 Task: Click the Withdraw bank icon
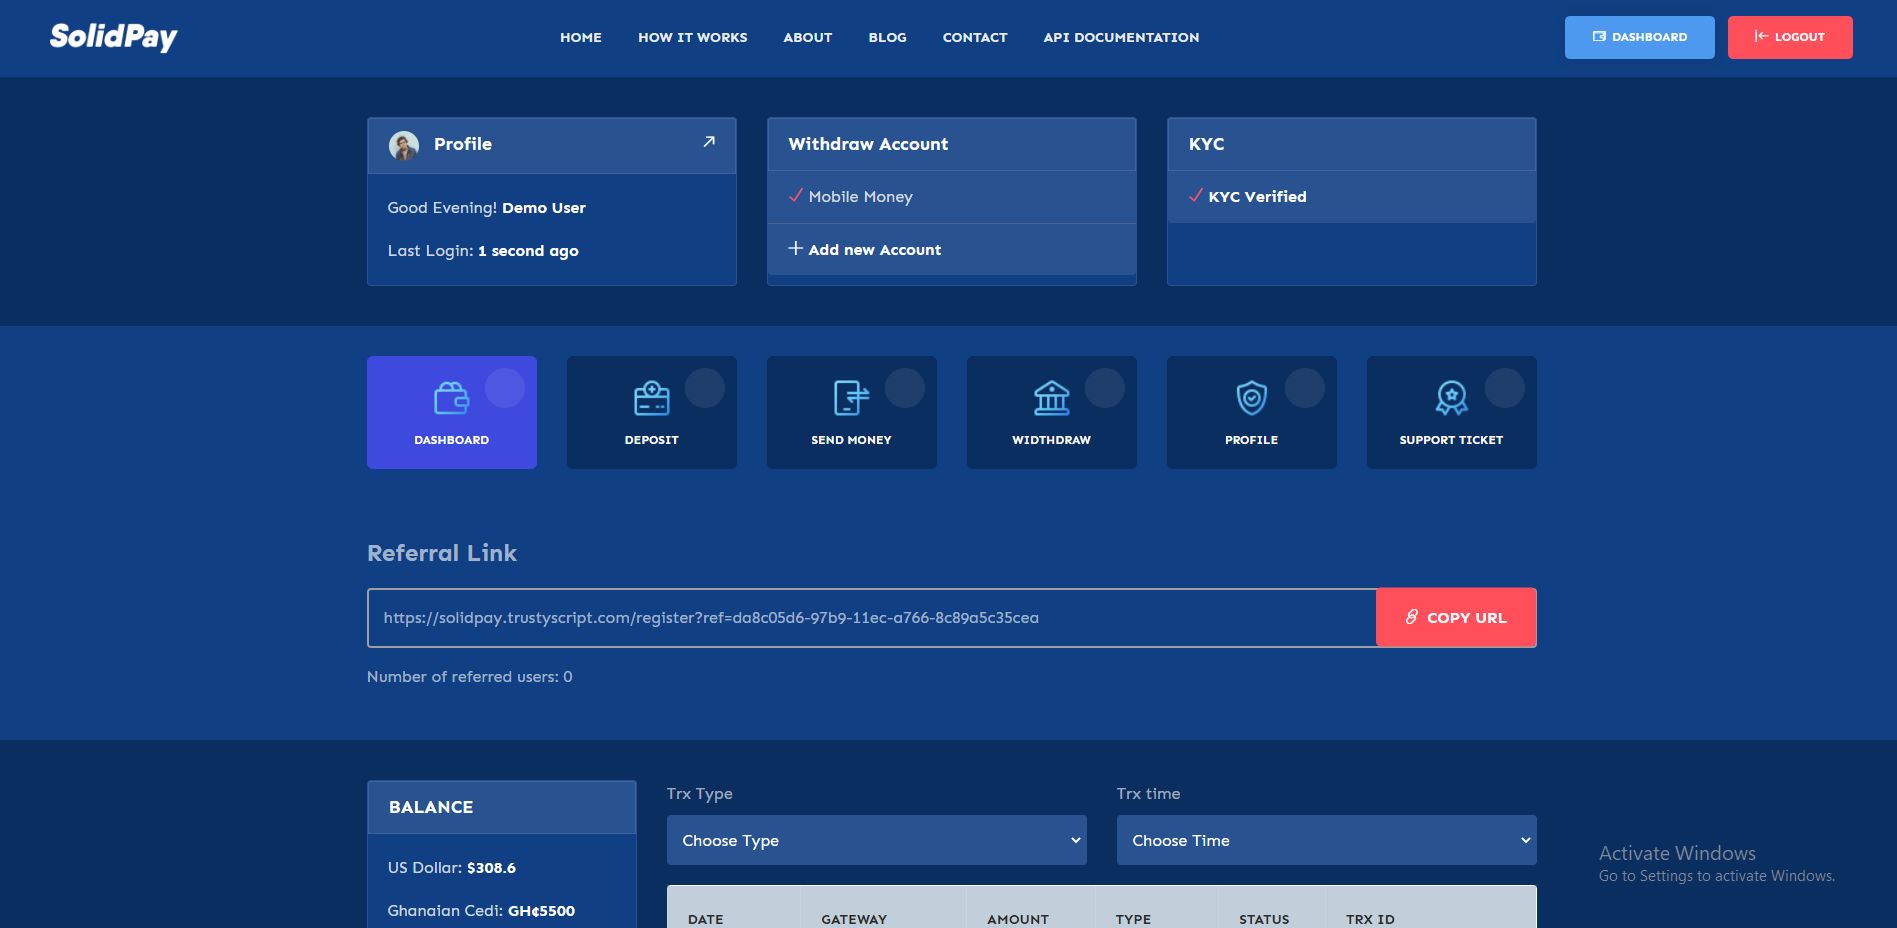(x=1051, y=399)
